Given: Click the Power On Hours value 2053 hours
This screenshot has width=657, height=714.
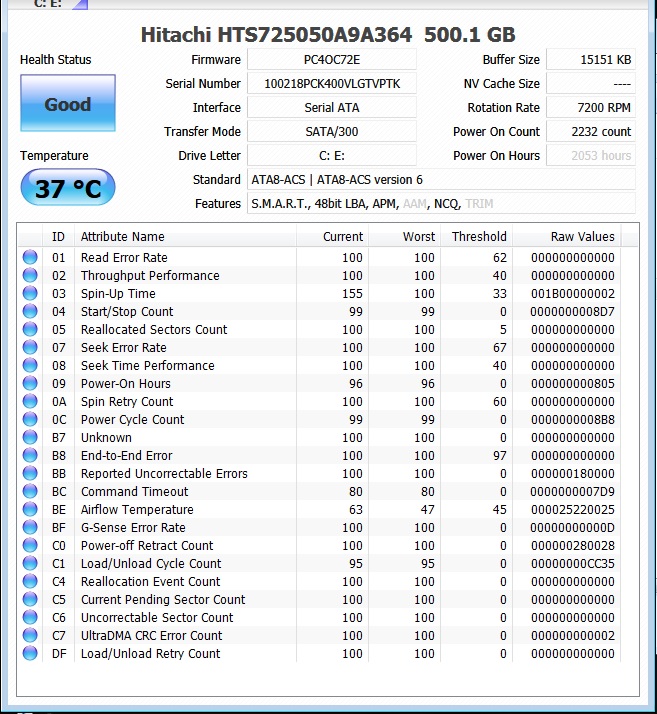Looking at the screenshot, I should (x=591, y=156).
